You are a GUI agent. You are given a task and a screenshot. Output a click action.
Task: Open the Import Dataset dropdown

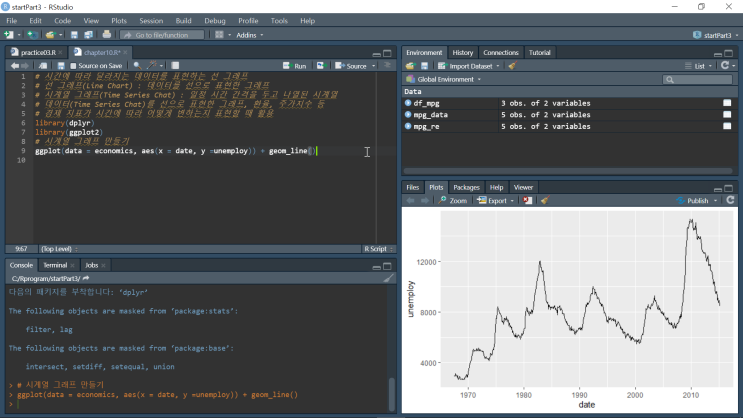coord(469,66)
